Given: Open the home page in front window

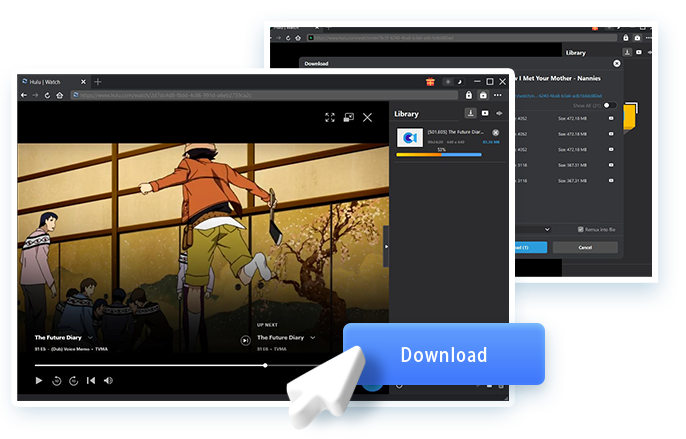Looking at the screenshot, I should [x=60, y=95].
